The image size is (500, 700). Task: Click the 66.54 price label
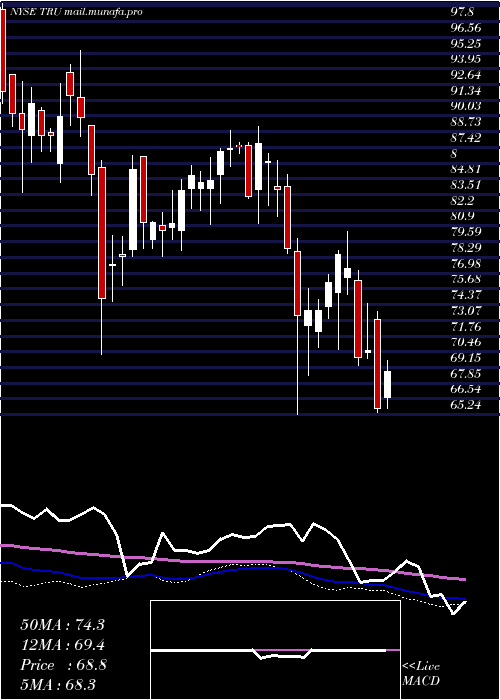click(466, 389)
